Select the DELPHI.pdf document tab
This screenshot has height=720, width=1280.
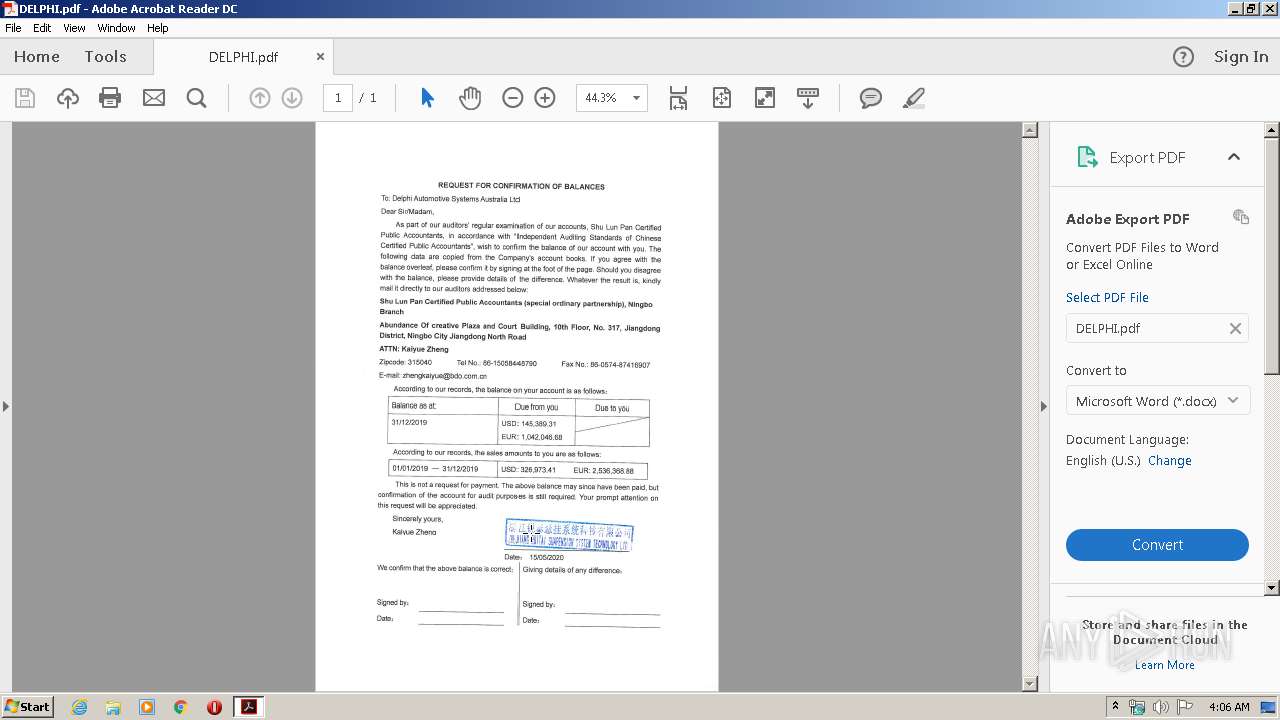(243, 57)
